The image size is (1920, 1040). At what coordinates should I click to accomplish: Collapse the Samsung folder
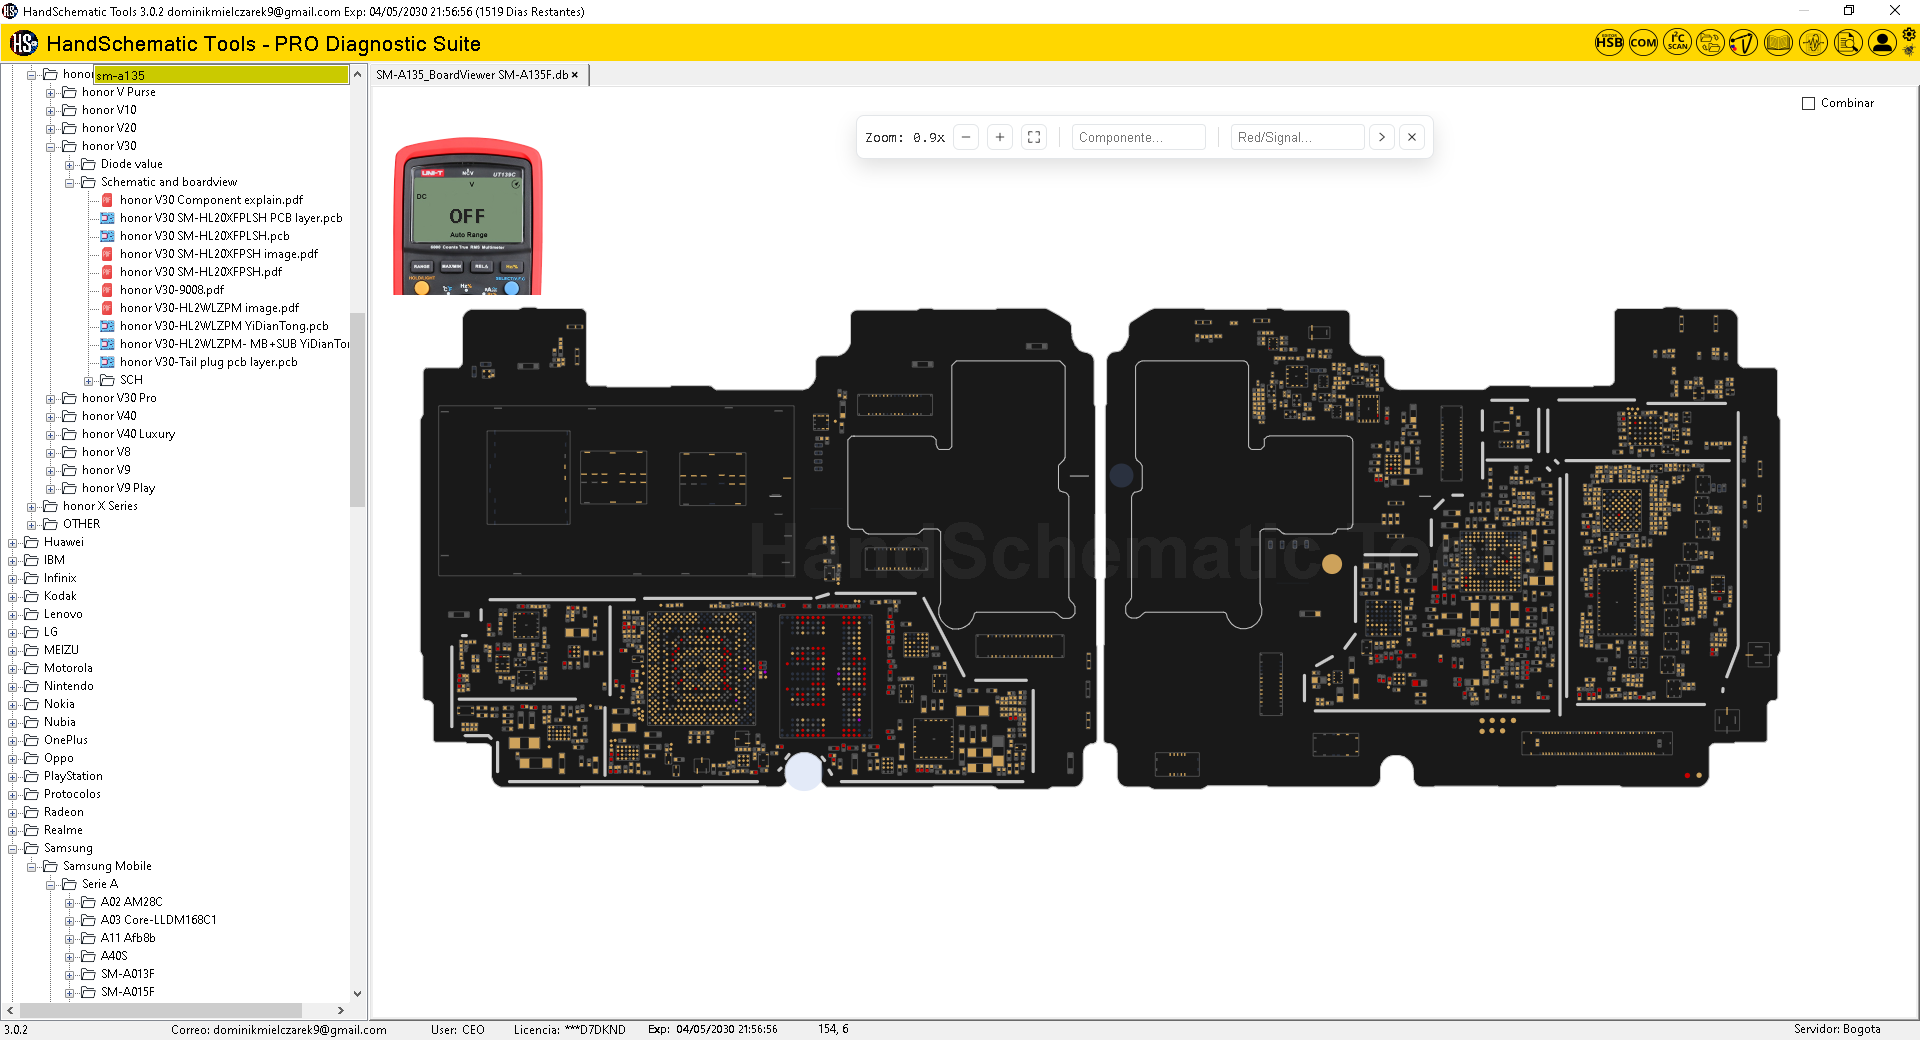(13, 848)
